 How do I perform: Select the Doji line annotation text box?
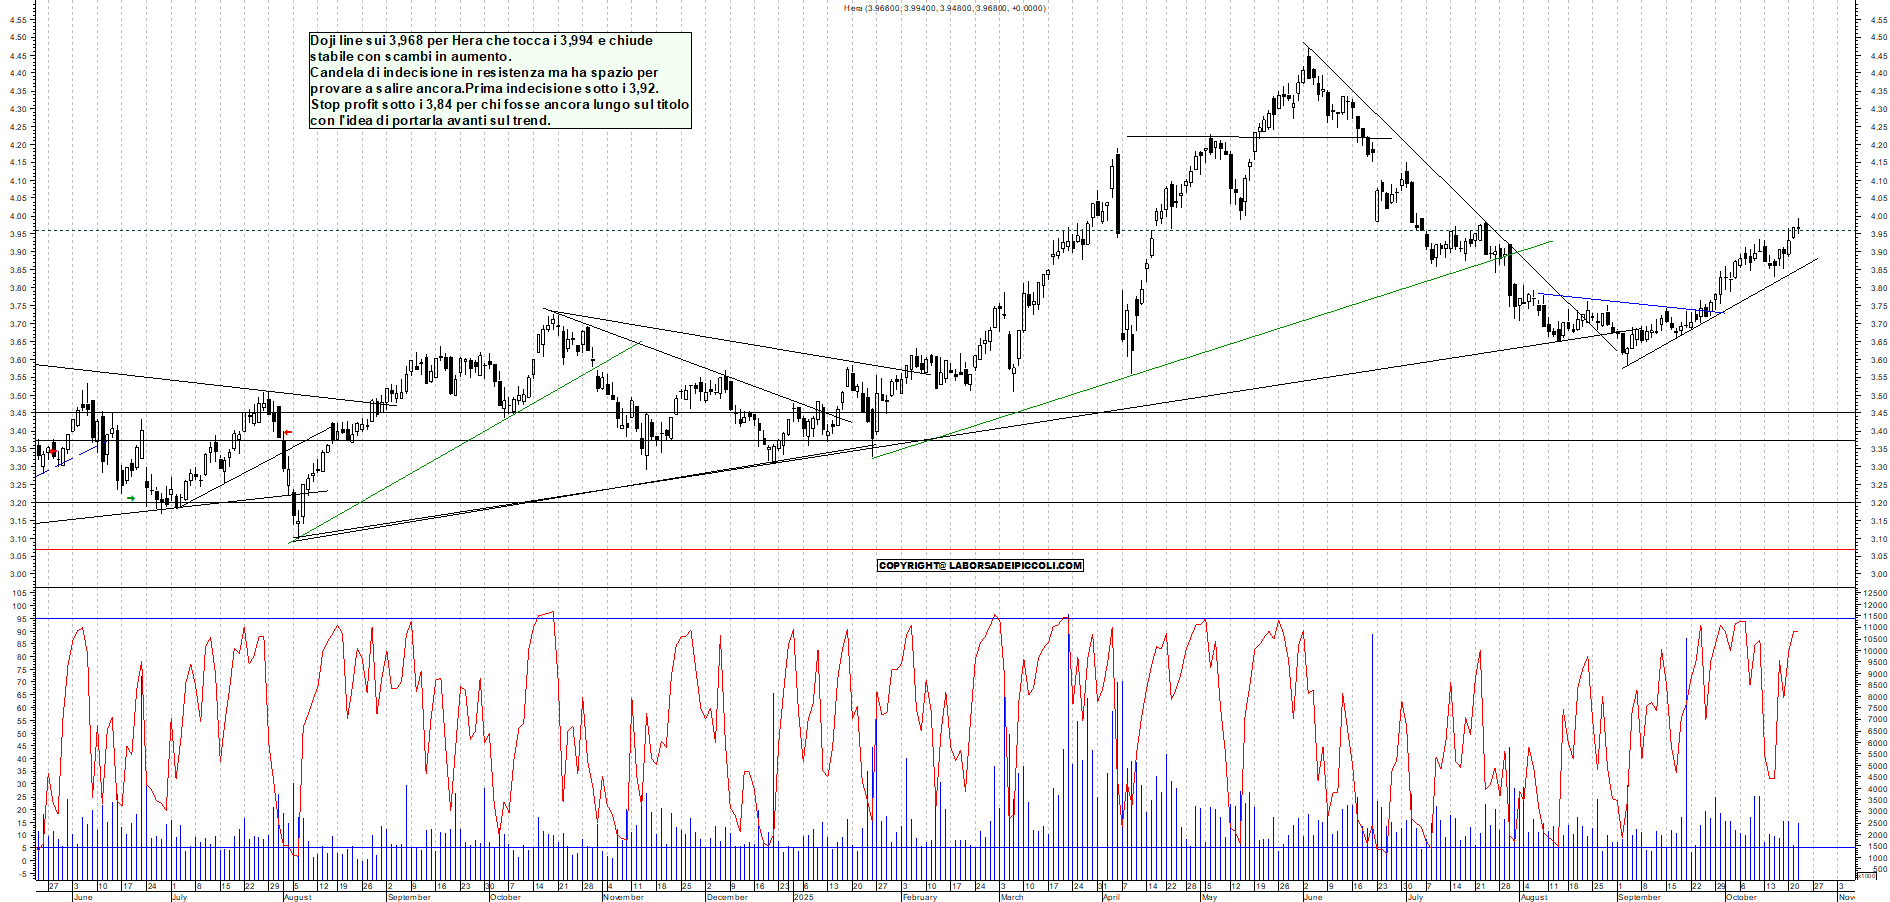[x=499, y=80]
